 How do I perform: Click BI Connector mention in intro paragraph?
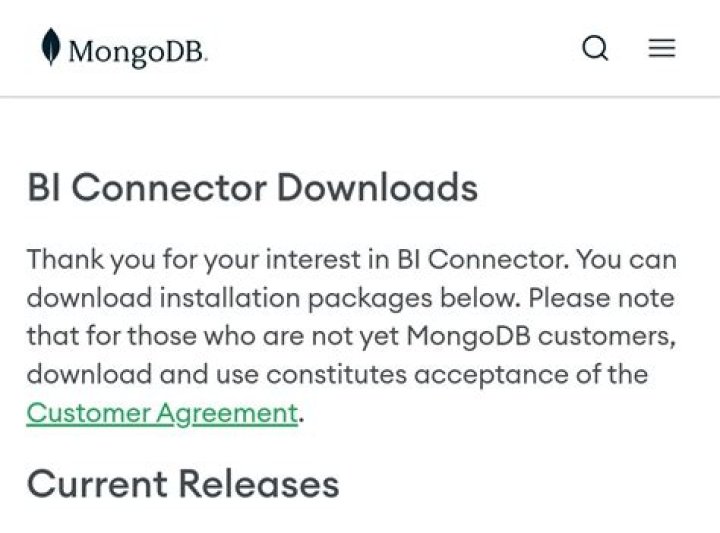pos(480,260)
